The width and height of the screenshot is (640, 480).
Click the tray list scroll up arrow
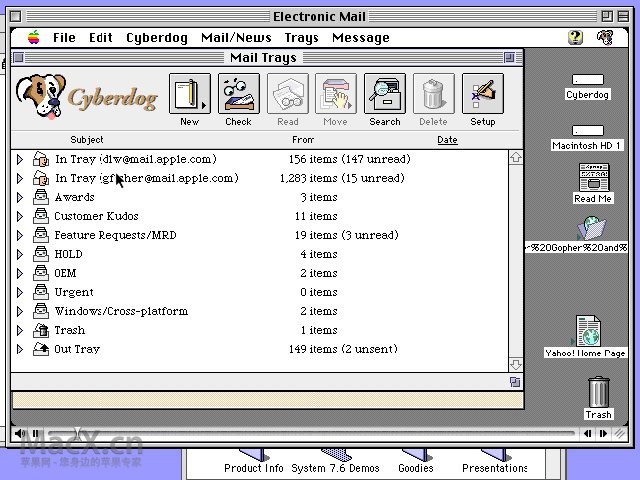tap(516, 157)
